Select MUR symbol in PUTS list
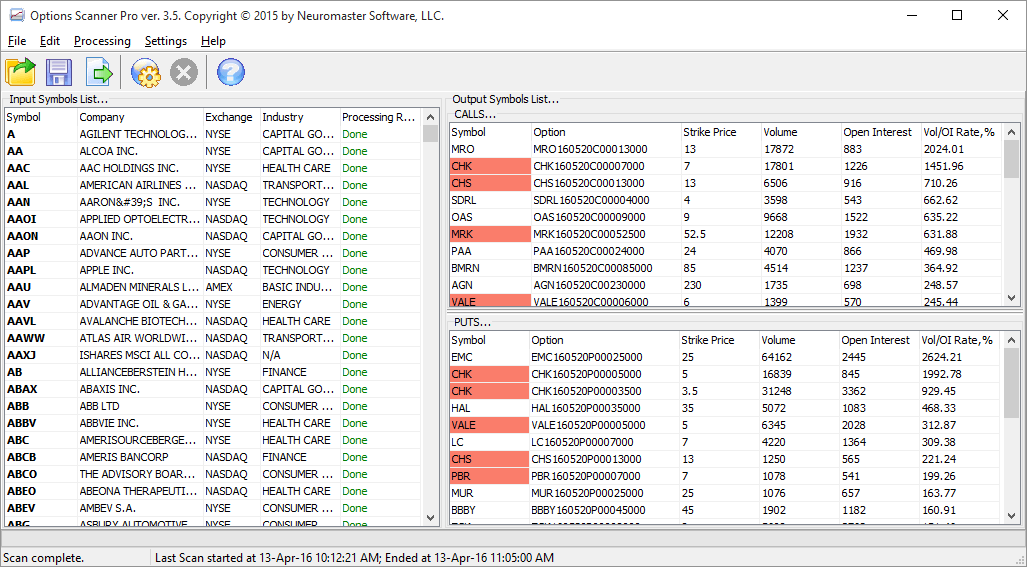1027x567 pixels. [x=489, y=494]
